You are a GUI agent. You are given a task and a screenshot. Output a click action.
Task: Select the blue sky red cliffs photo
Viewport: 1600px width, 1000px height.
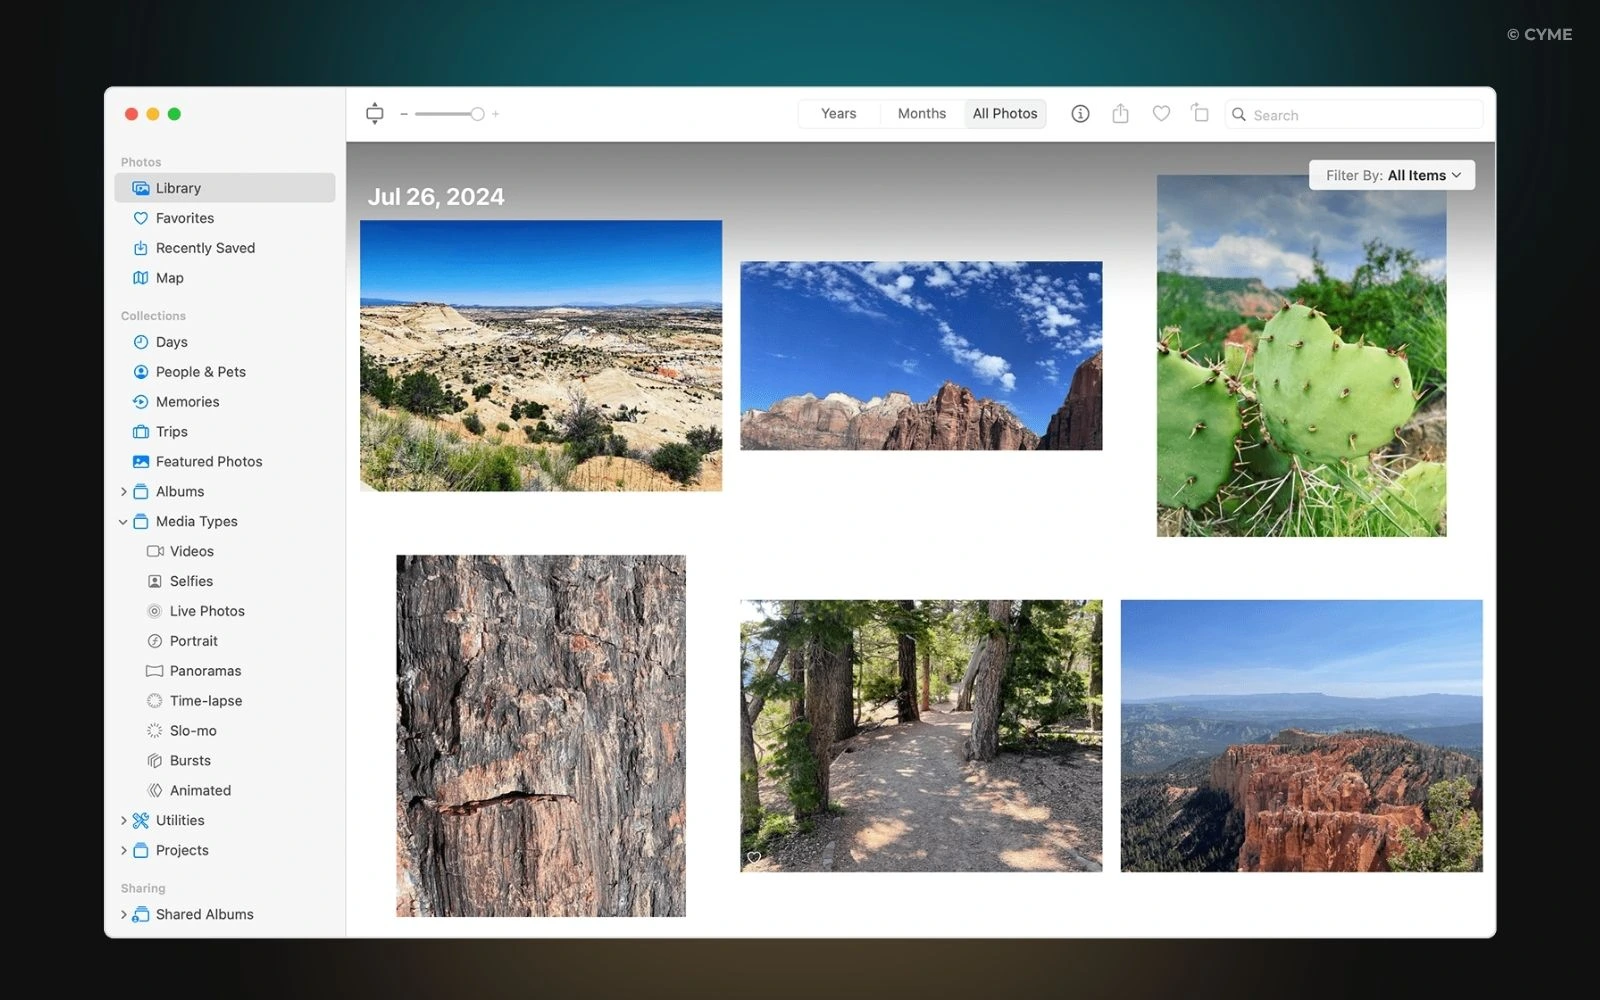(921, 356)
